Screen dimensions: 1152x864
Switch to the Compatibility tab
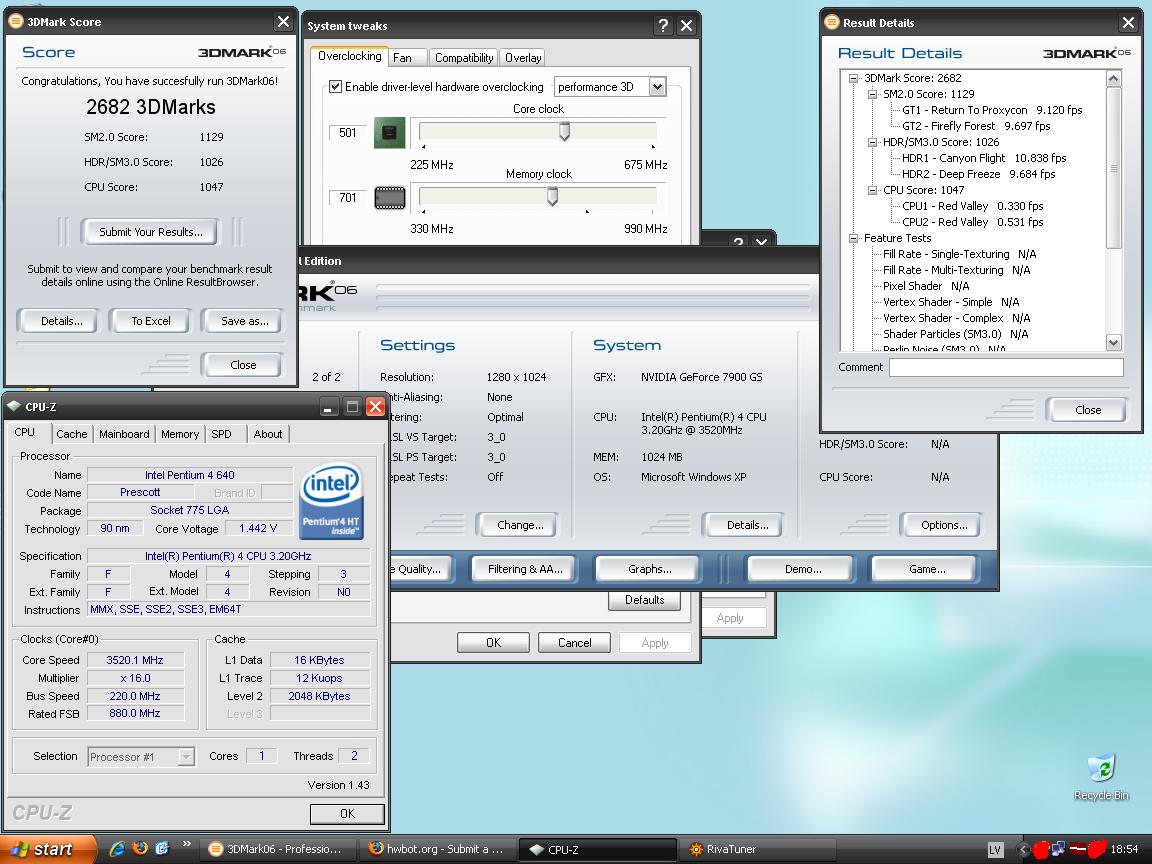(464, 57)
